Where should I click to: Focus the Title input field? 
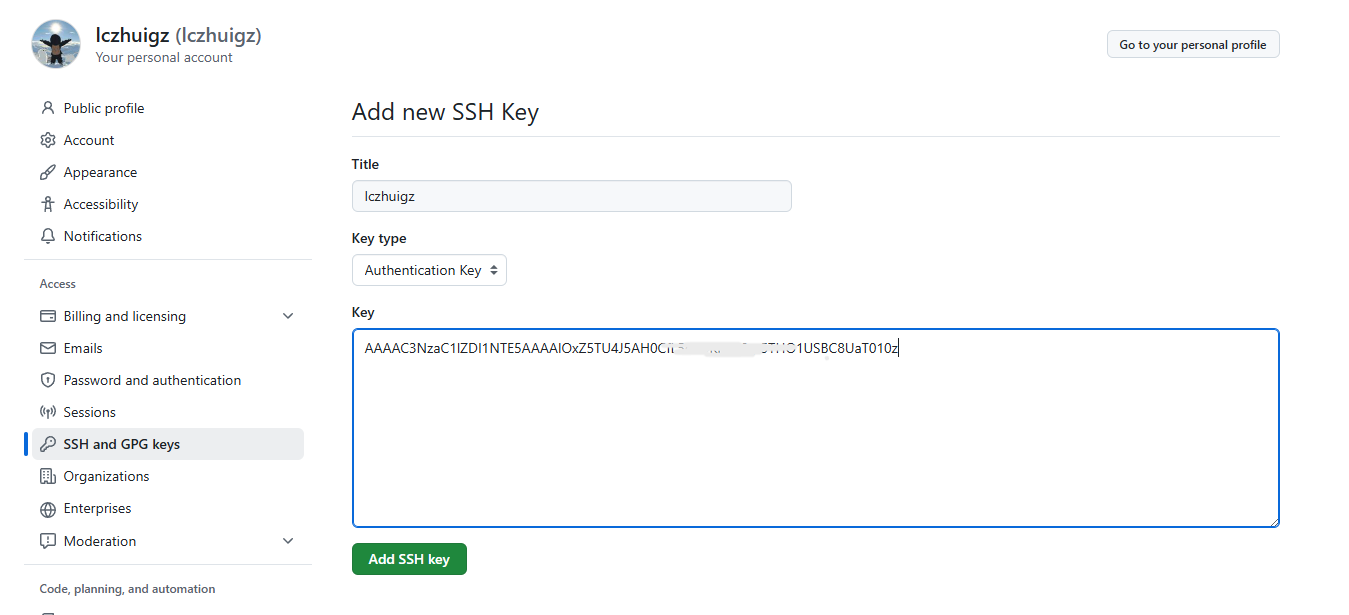[571, 196]
